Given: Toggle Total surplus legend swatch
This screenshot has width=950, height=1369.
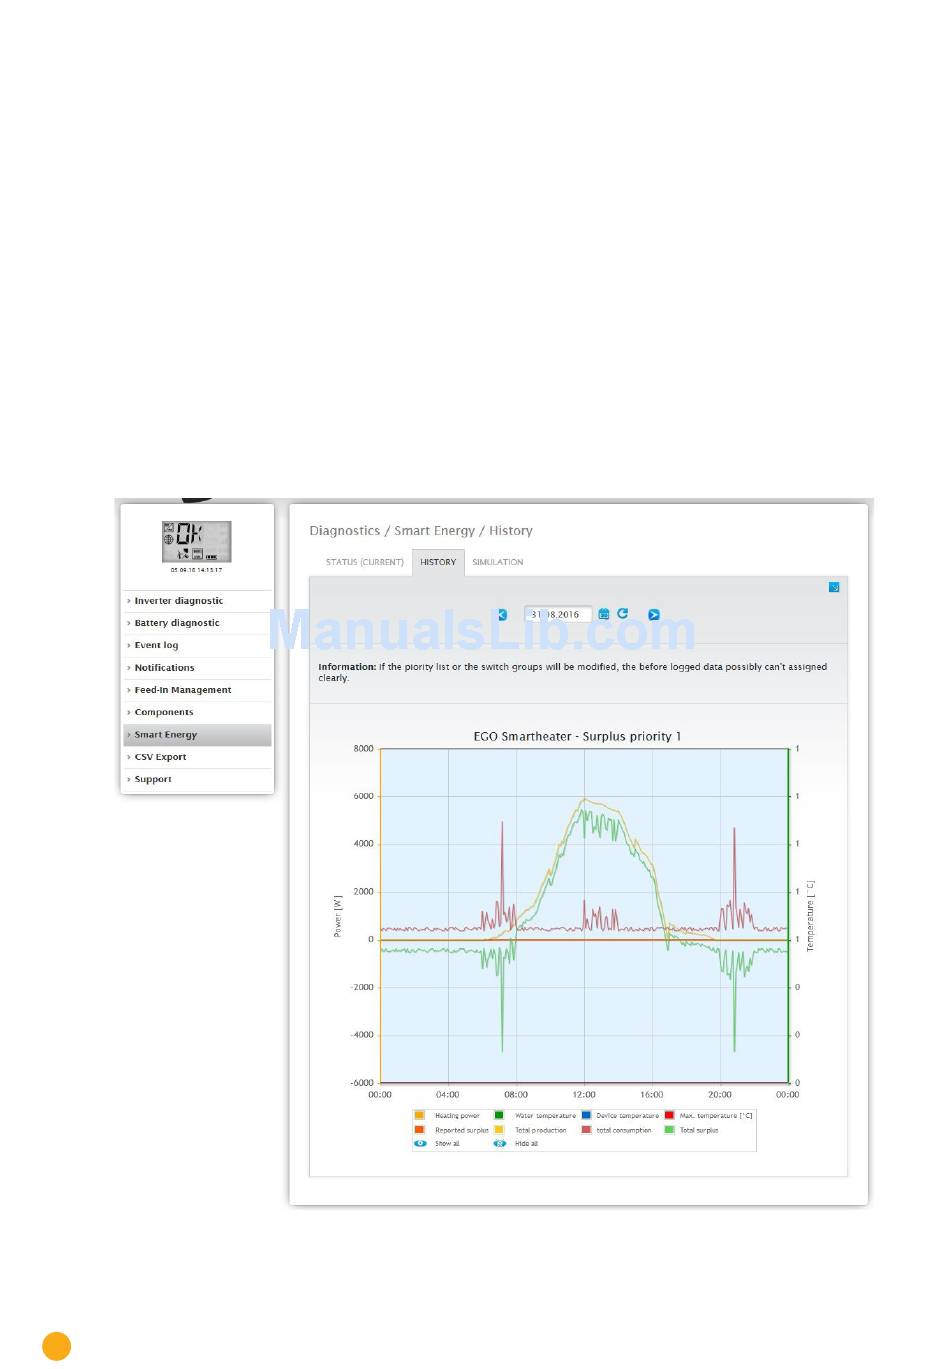Looking at the screenshot, I should pyautogui.click(x=669, y=1130).
